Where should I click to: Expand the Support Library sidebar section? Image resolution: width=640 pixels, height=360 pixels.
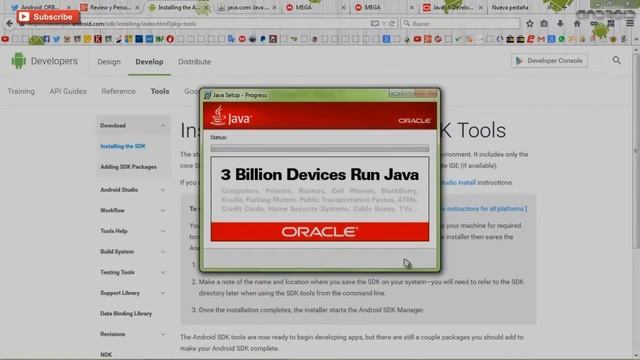click(x=163, y=293)
